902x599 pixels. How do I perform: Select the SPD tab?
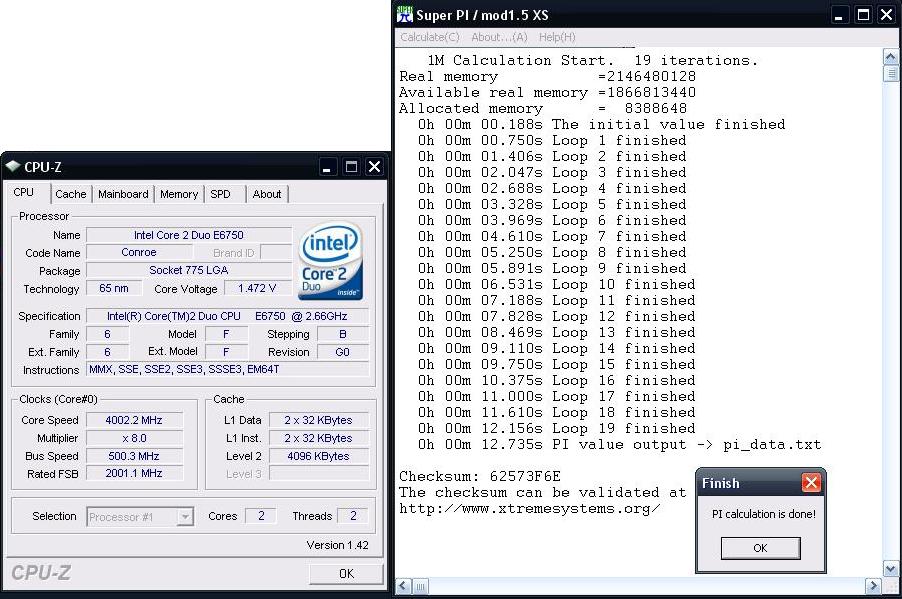pyautogui.click(x=220, y=194)
